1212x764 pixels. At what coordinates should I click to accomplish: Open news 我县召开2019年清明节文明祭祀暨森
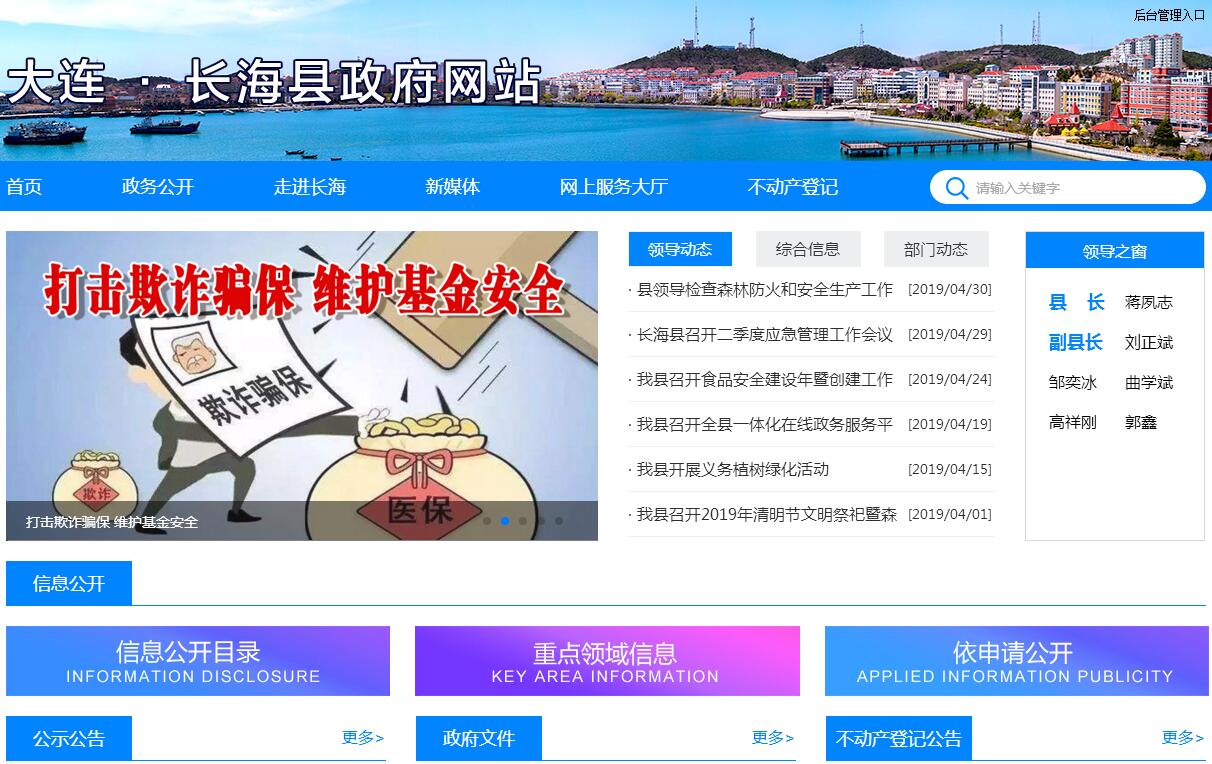click(x=767, y=515)
